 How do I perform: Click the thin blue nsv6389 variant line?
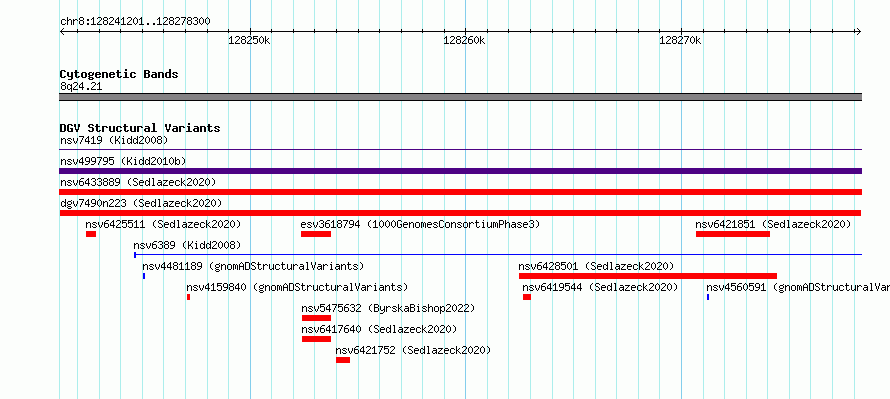498,254
